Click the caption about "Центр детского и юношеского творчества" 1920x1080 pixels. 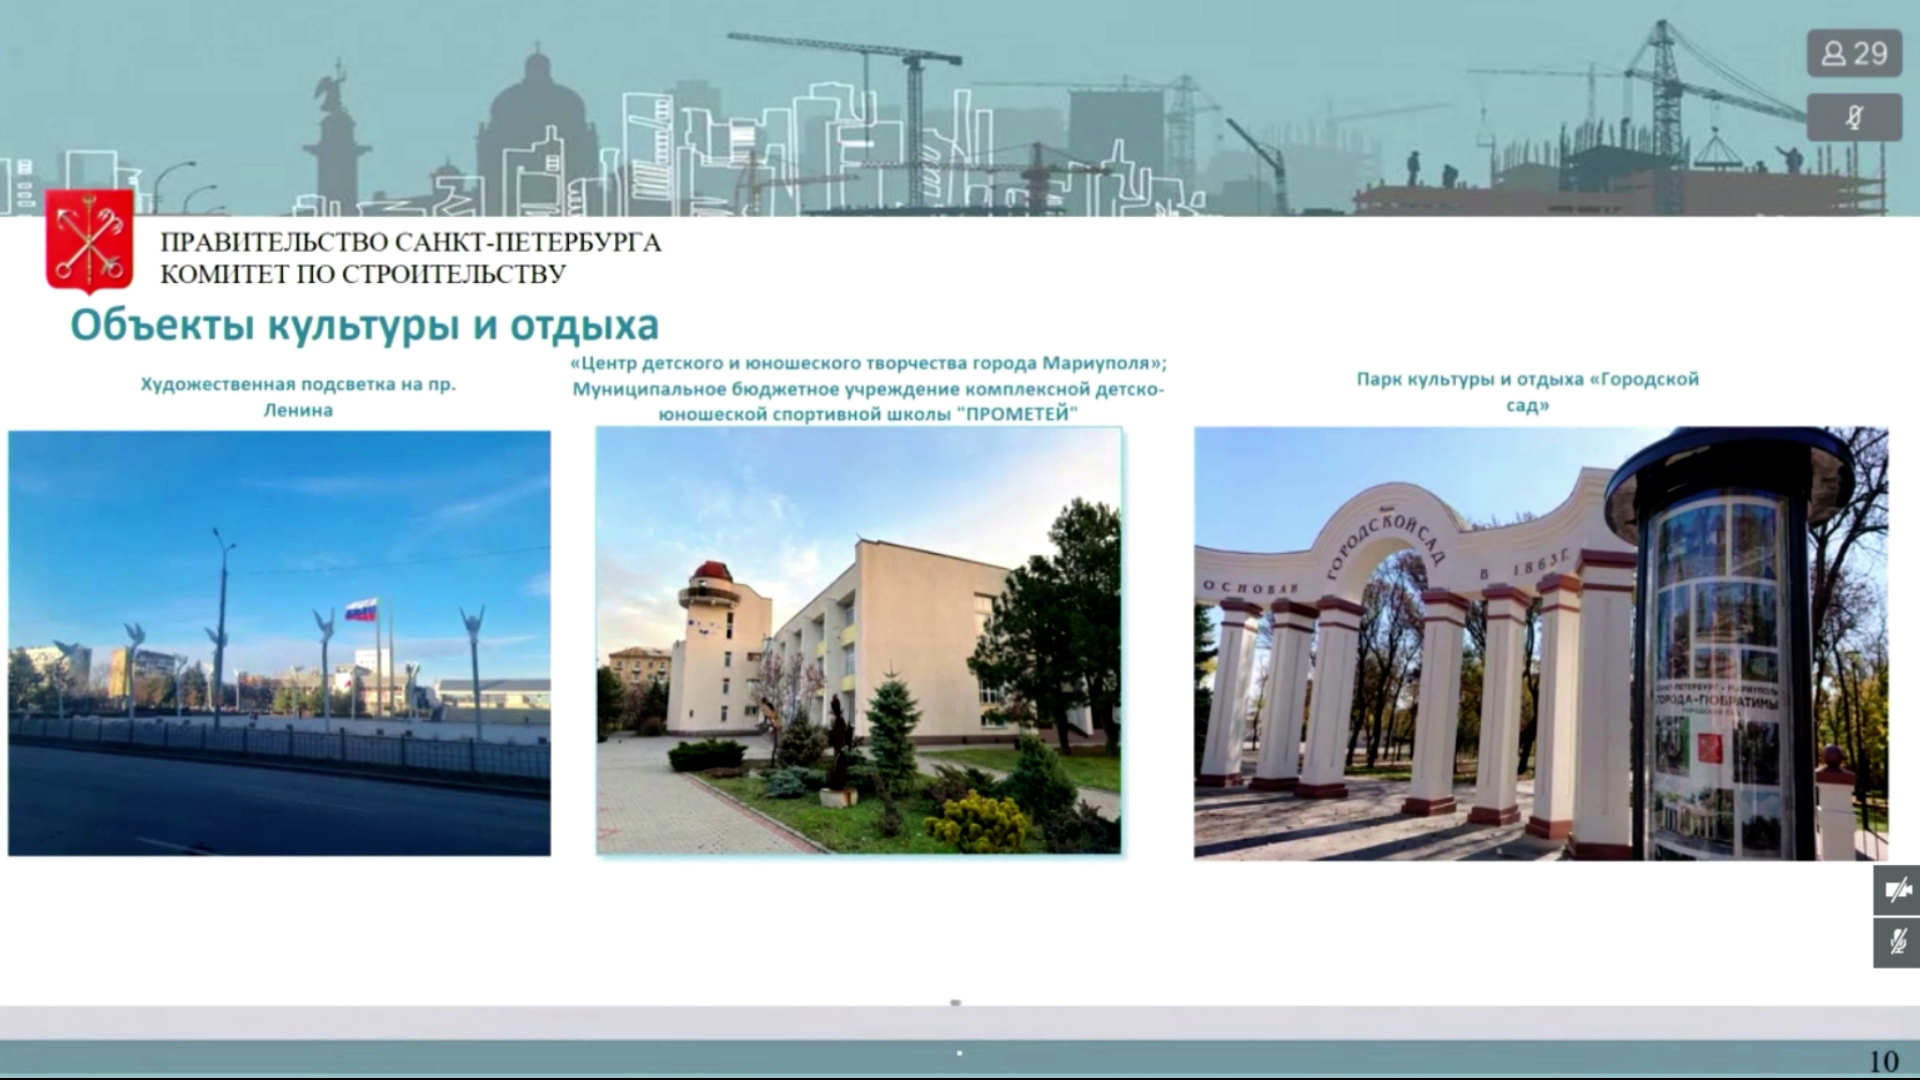coord(867,389)
